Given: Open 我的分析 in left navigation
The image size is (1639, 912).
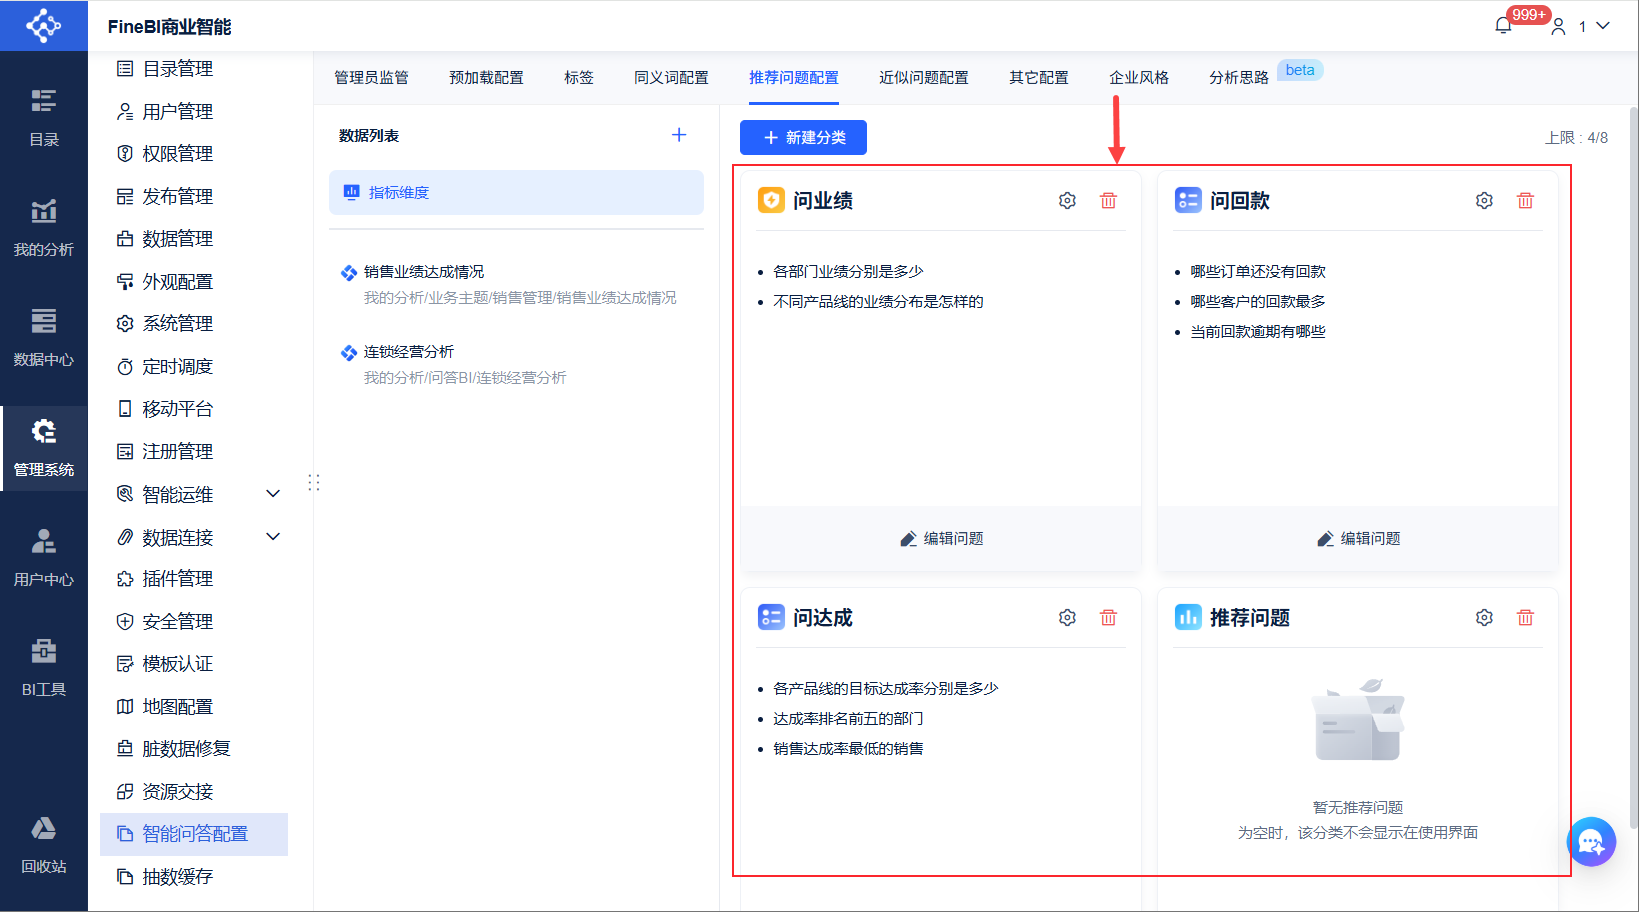Looking at the screenshot, I should coord(44,228).
